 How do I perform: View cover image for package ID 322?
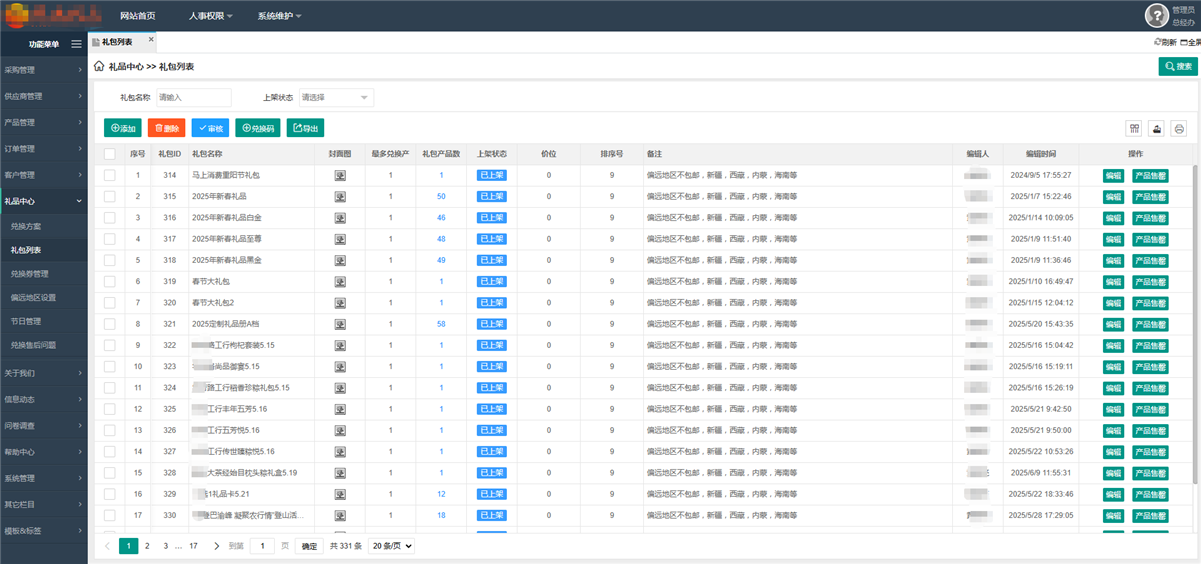click(340, 345)
